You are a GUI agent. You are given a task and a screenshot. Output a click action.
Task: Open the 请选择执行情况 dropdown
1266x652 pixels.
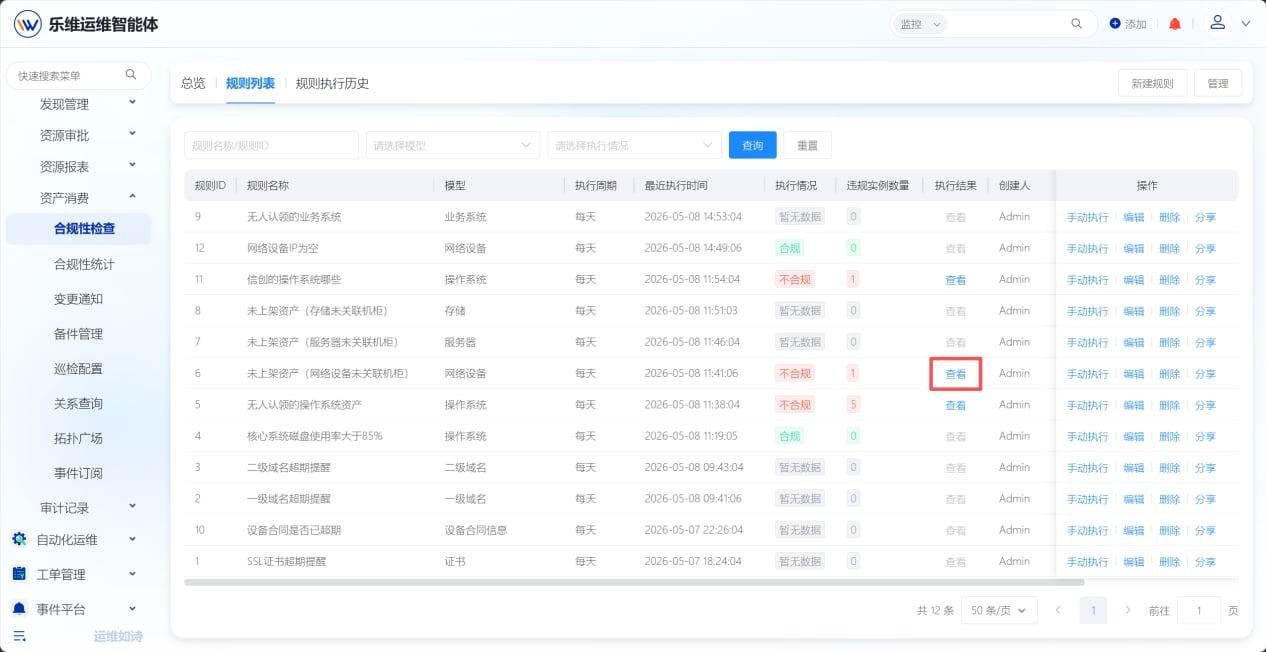point(635,145)
